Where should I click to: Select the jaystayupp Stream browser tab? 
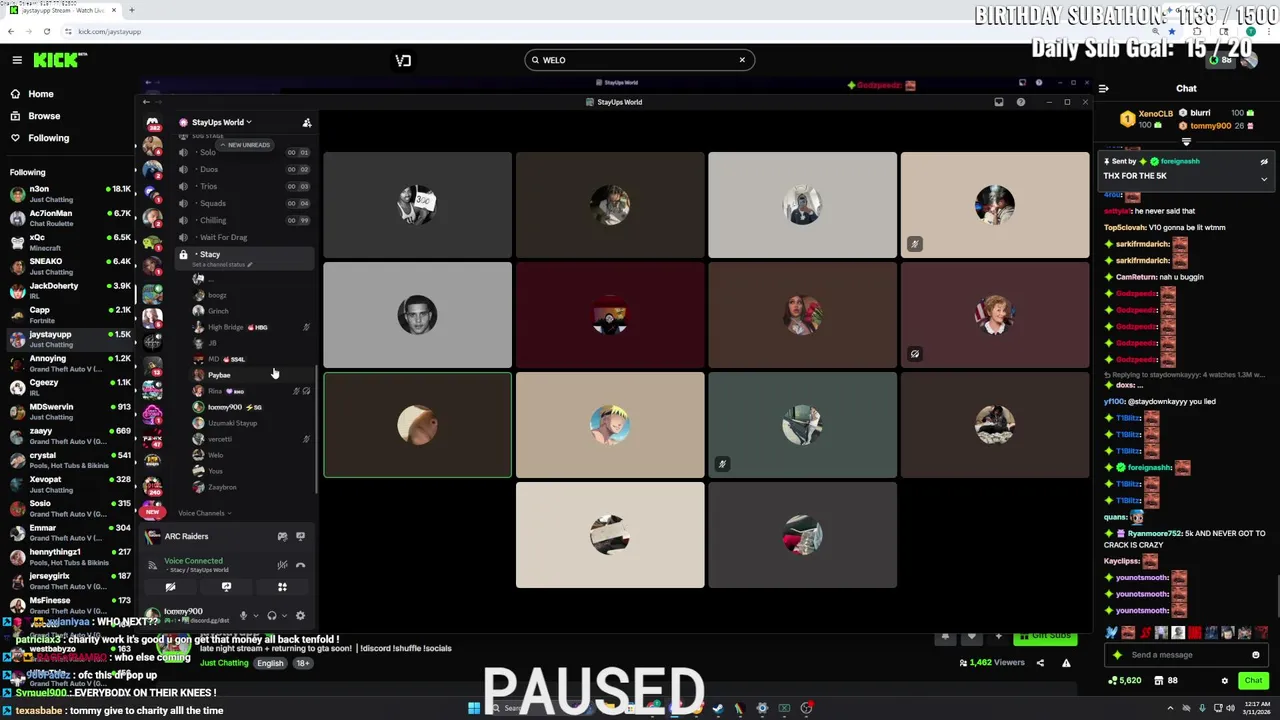point(62,10)
